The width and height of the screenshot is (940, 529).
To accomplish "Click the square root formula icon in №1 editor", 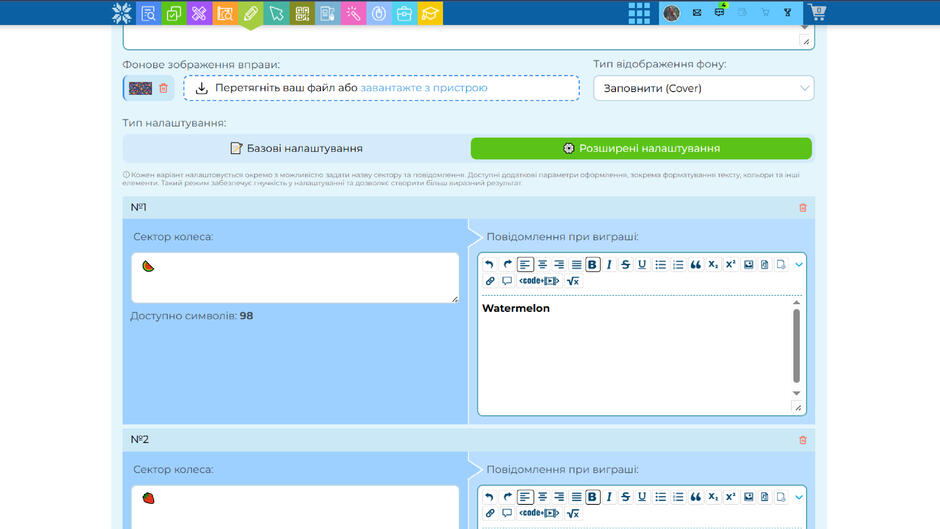I will pos(573,281).
